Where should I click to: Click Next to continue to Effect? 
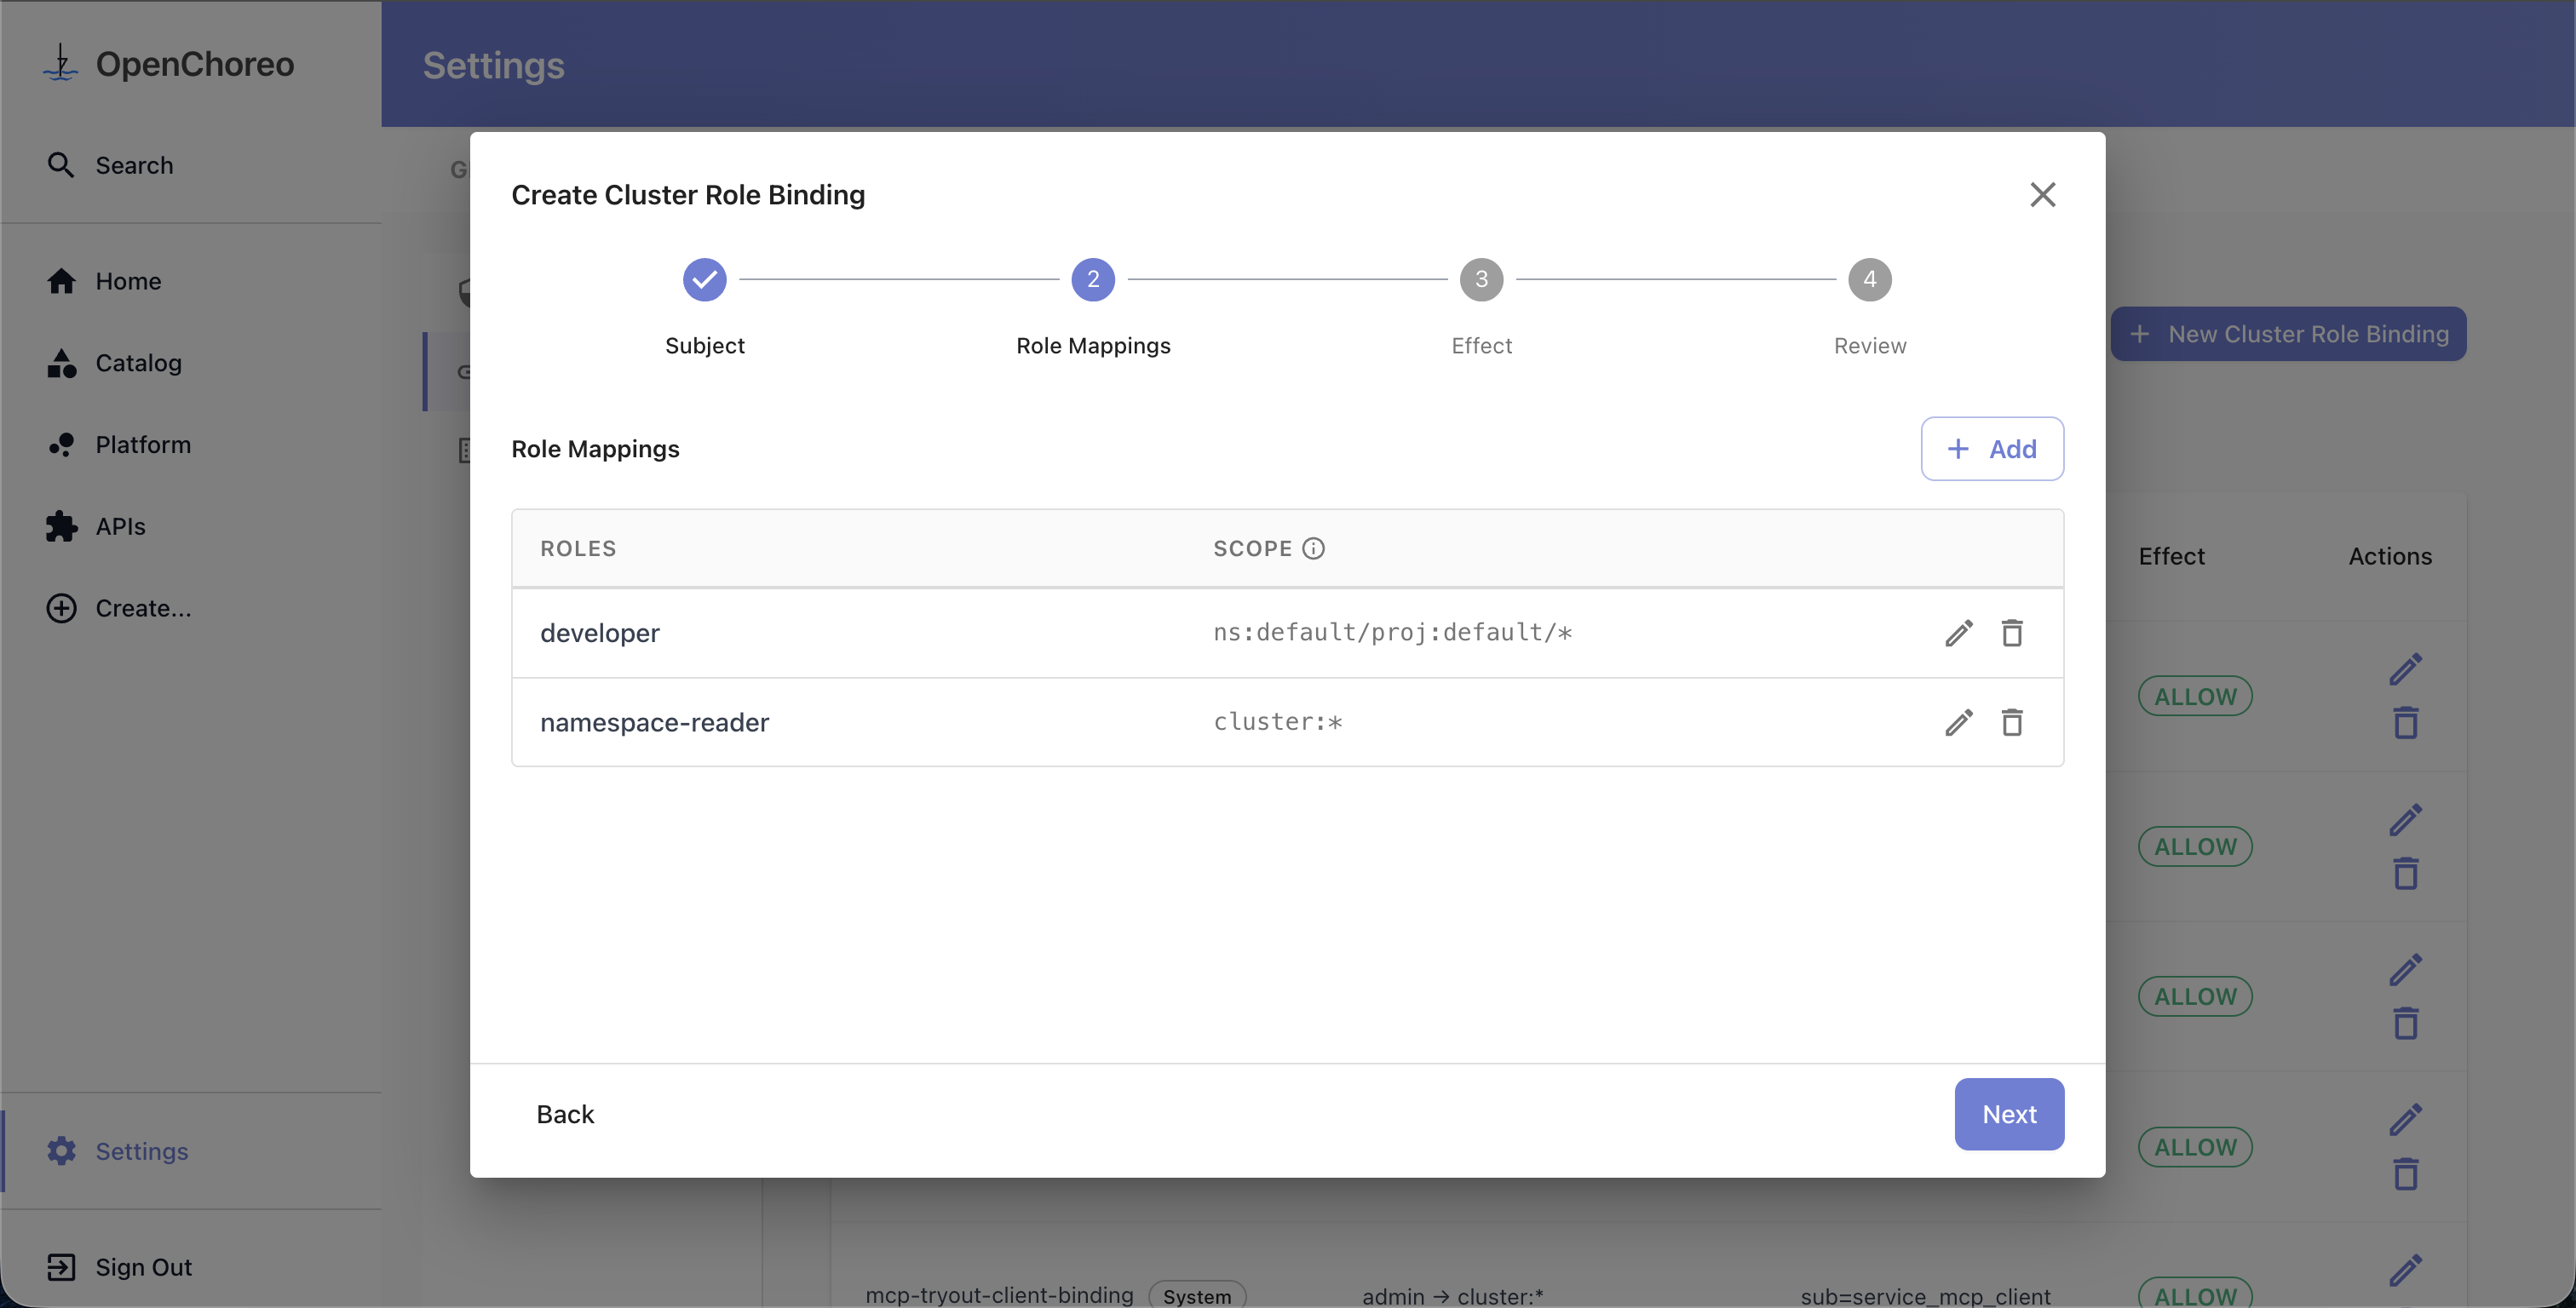[2008, 1114]
